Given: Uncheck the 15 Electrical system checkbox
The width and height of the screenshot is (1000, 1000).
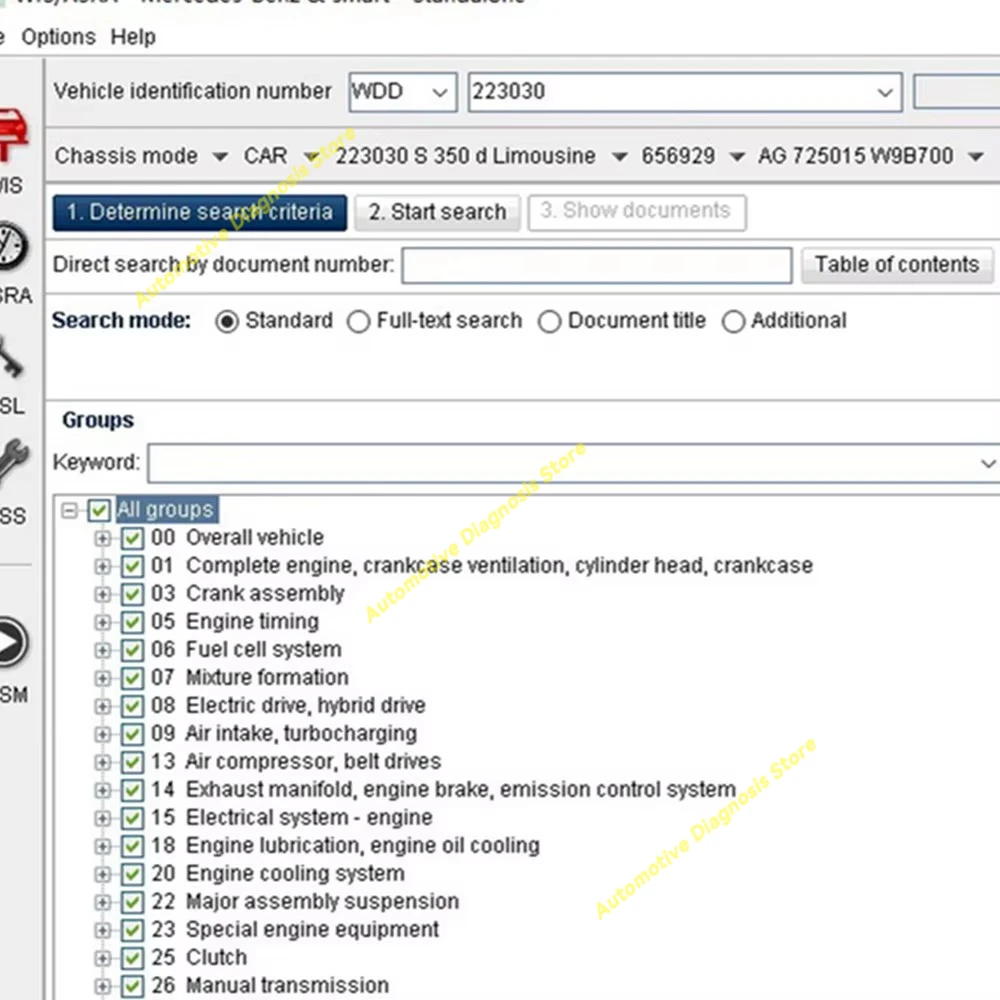Looking at the screenshot, I should 132,818.
